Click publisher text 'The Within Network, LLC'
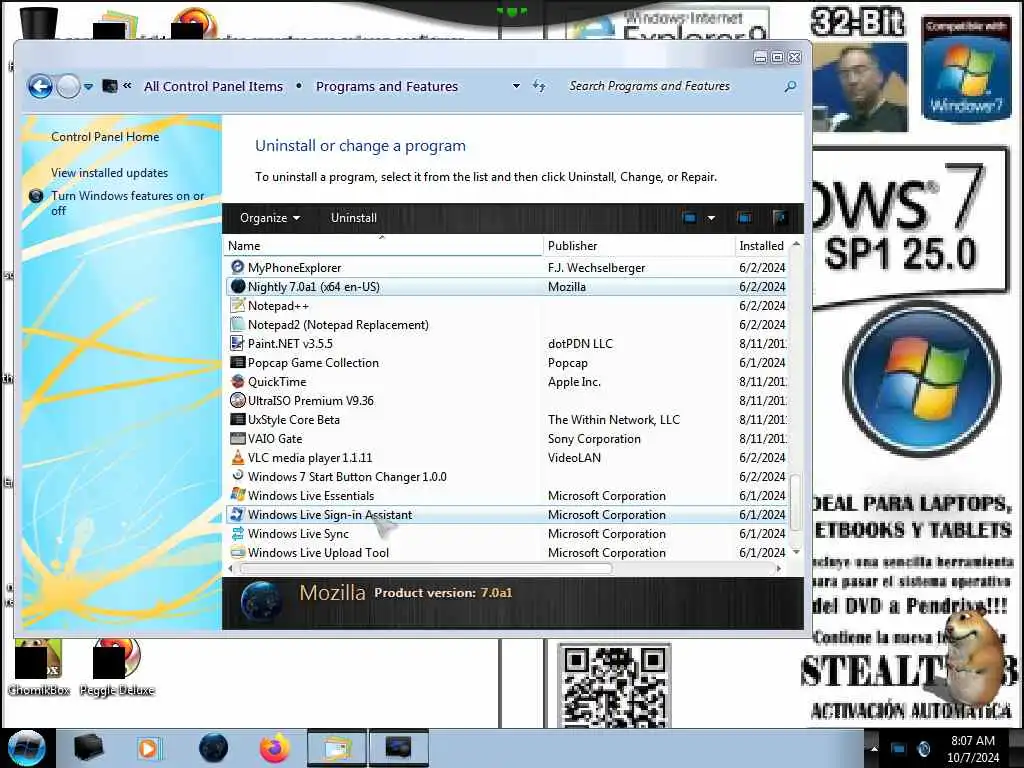This screenshot has width=1024, height=768. pyautogui.click(x=614, y=419)
